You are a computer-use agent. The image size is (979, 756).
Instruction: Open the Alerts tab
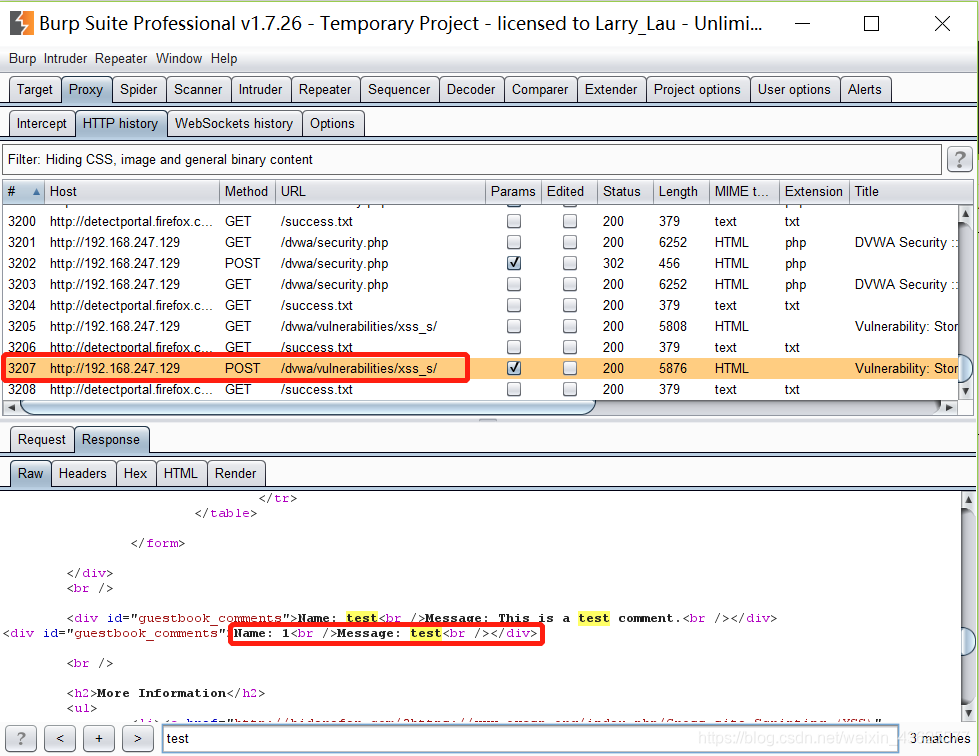tap(865, 90)
